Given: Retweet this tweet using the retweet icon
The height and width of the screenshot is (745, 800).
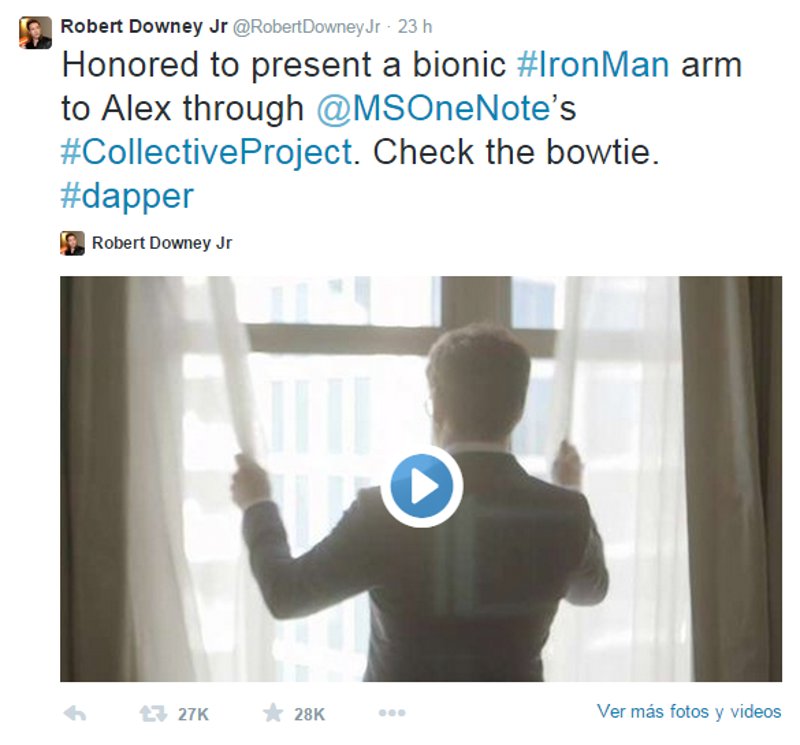Looking at the screenshot, I should pyautogui.click(x=152, y=713).
